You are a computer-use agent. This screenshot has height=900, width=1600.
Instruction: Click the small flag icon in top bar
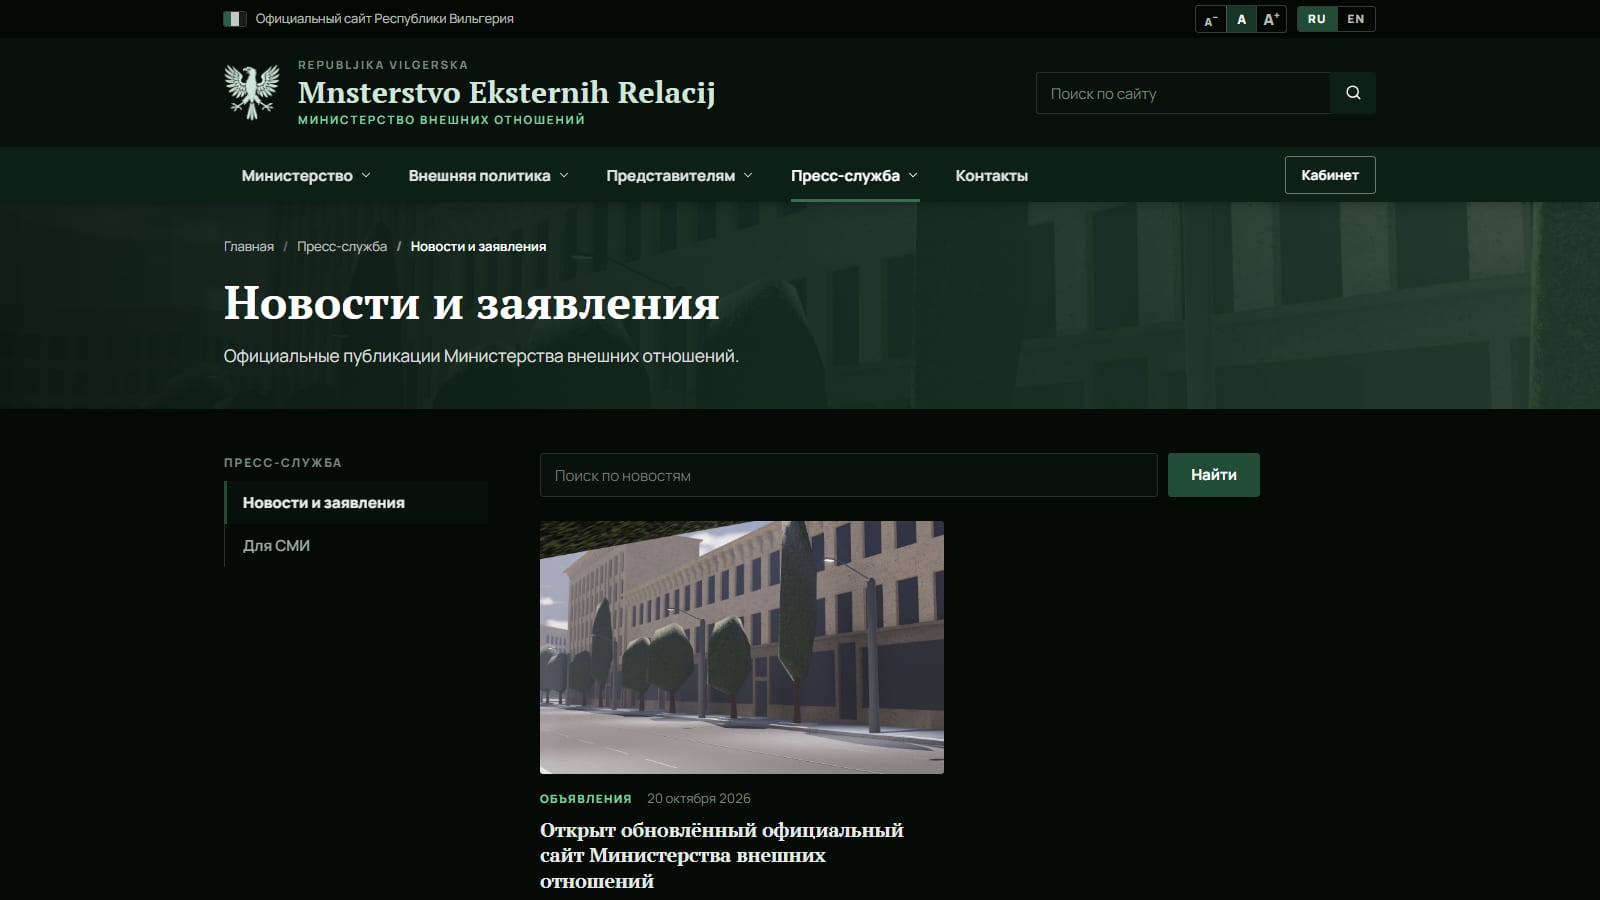235,19
